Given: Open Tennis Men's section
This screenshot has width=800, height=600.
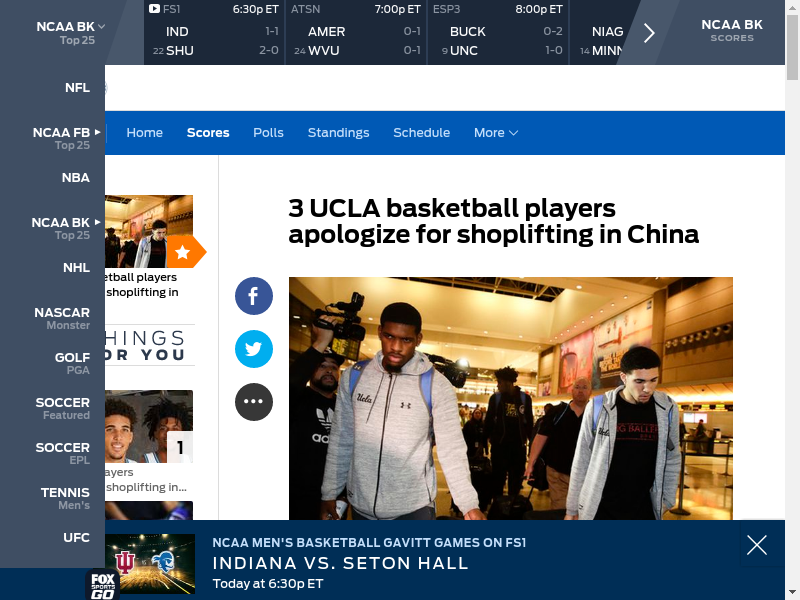Looking at the screenshot, I should pyautogui.click(x=65, y=498).
